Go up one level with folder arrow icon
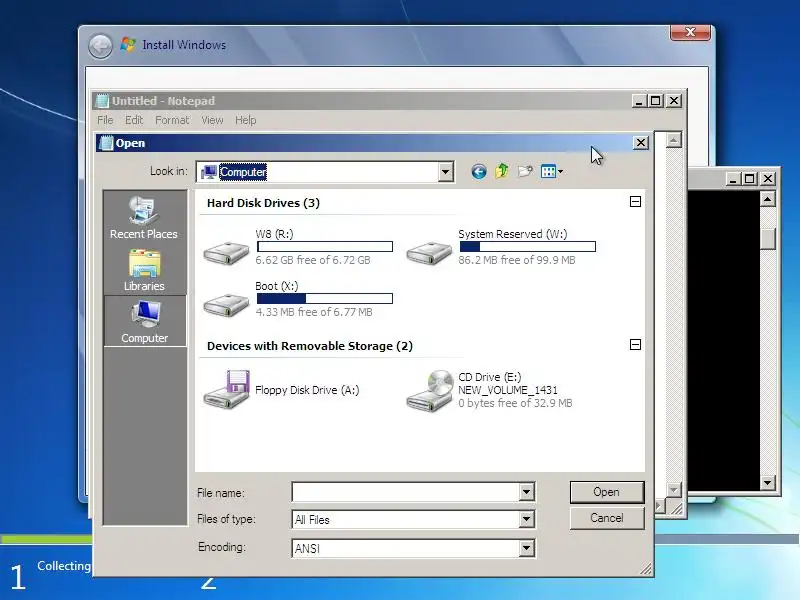The image size is (800, 600). coord(502,171)
